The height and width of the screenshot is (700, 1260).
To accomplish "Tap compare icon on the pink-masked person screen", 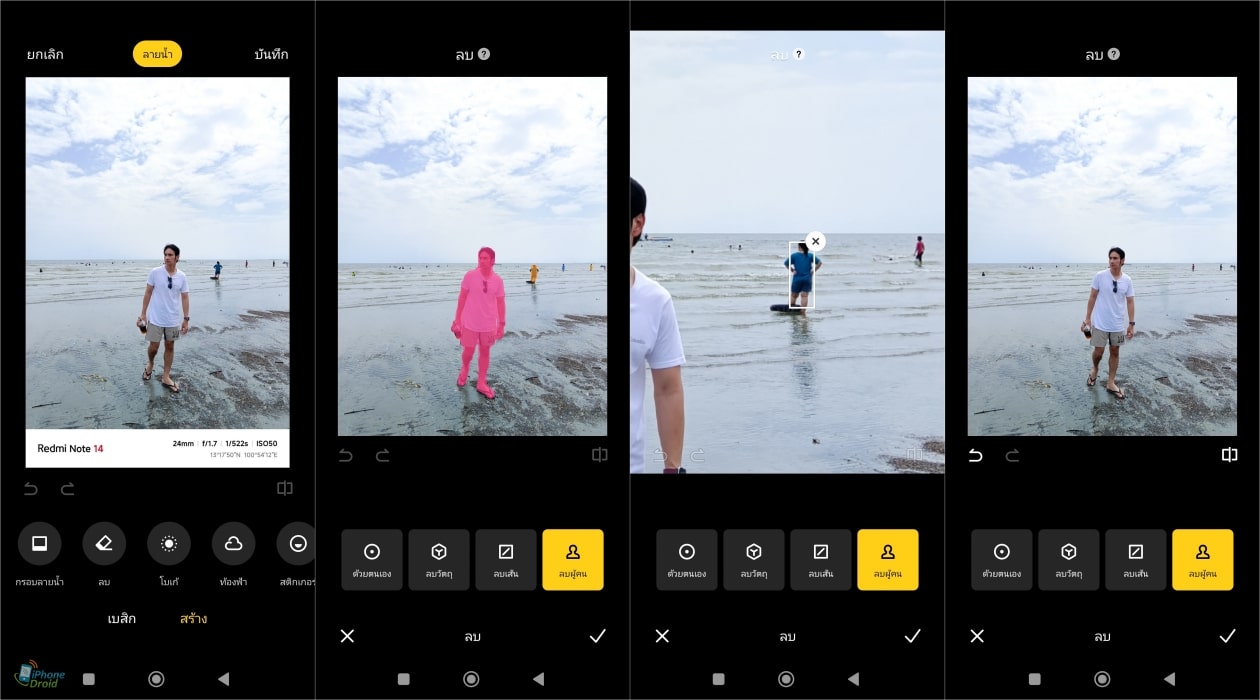I will (599, 455).
